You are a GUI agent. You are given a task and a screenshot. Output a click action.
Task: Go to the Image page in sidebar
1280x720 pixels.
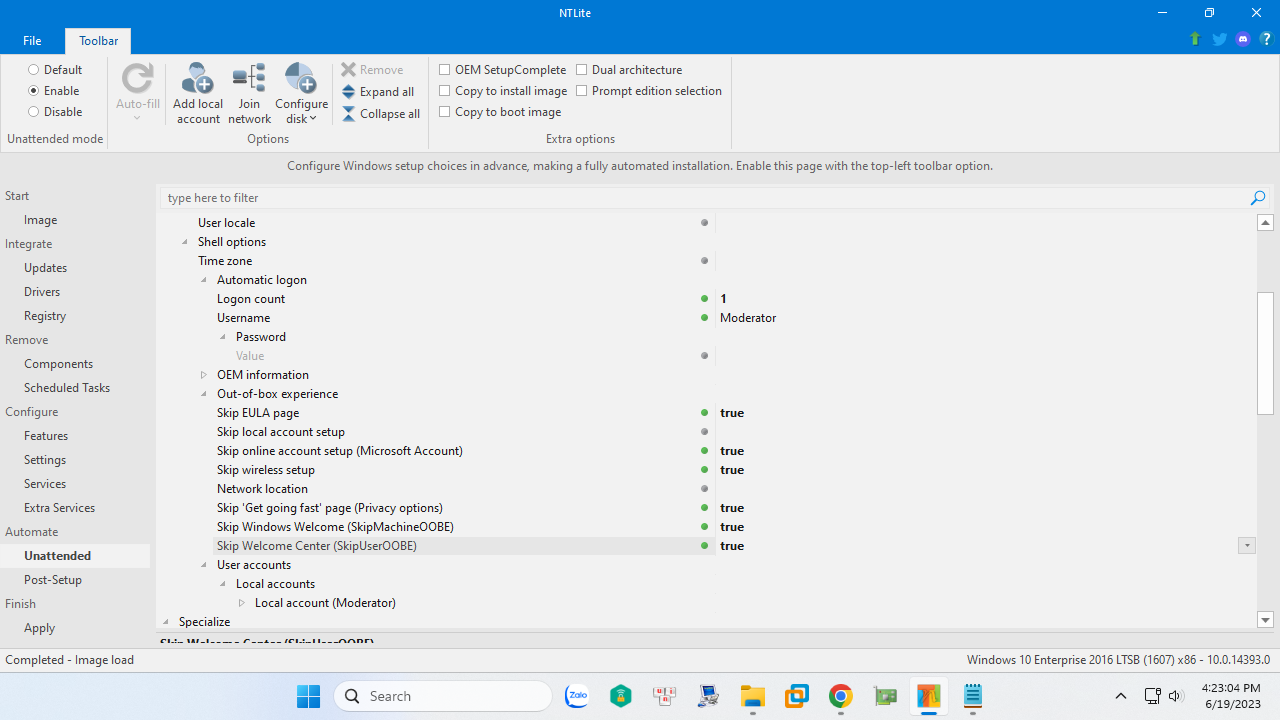coord(41,220)
